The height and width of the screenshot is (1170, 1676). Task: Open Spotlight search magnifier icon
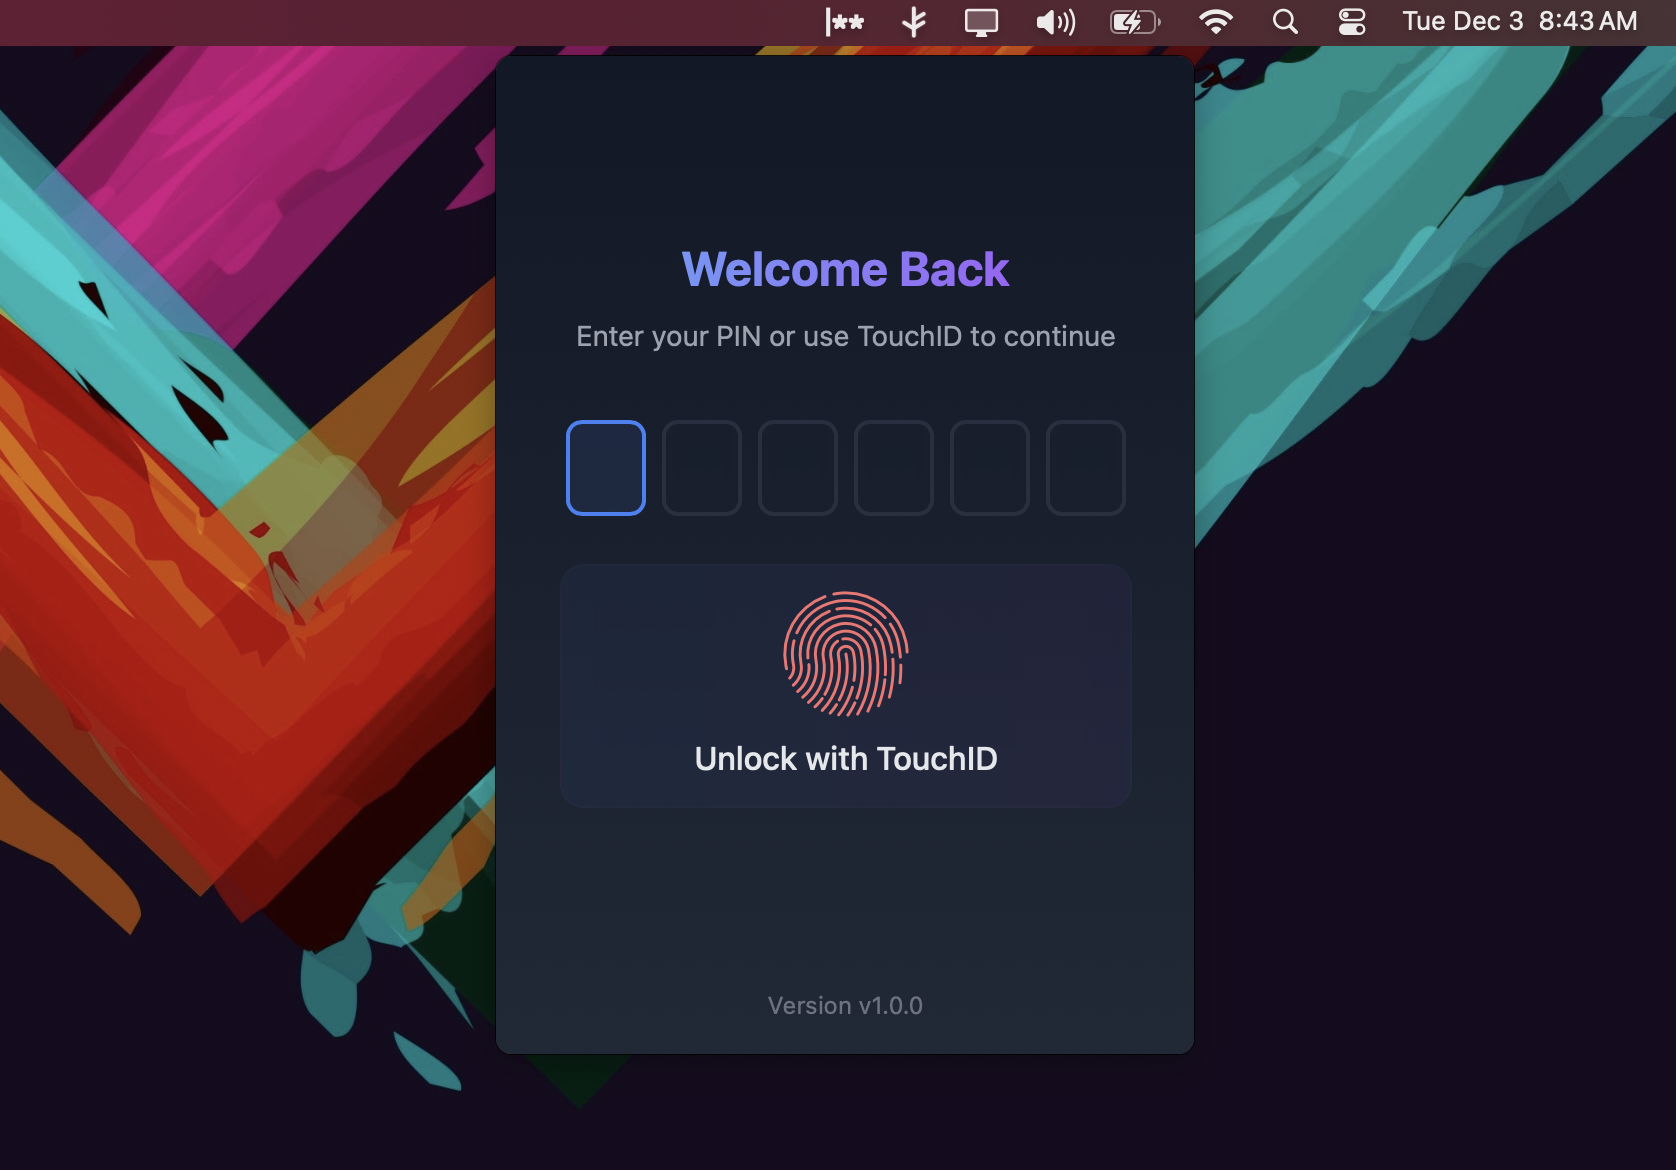(1285, 22)
